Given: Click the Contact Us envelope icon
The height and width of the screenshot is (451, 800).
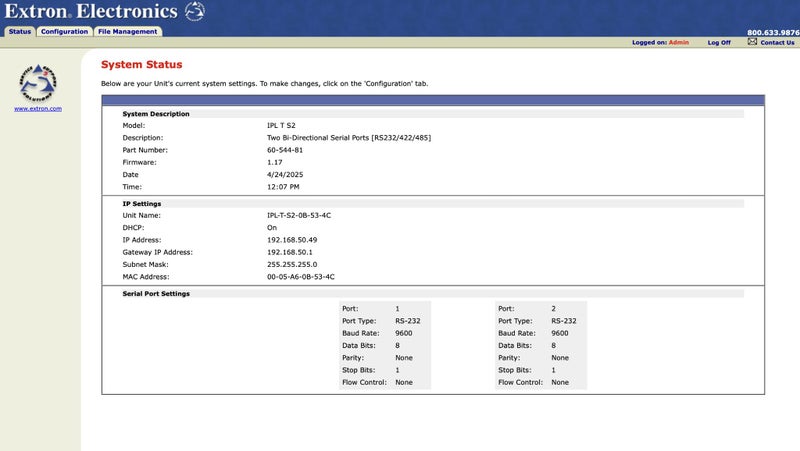Looking at the screenshot, I should (753, 42).
